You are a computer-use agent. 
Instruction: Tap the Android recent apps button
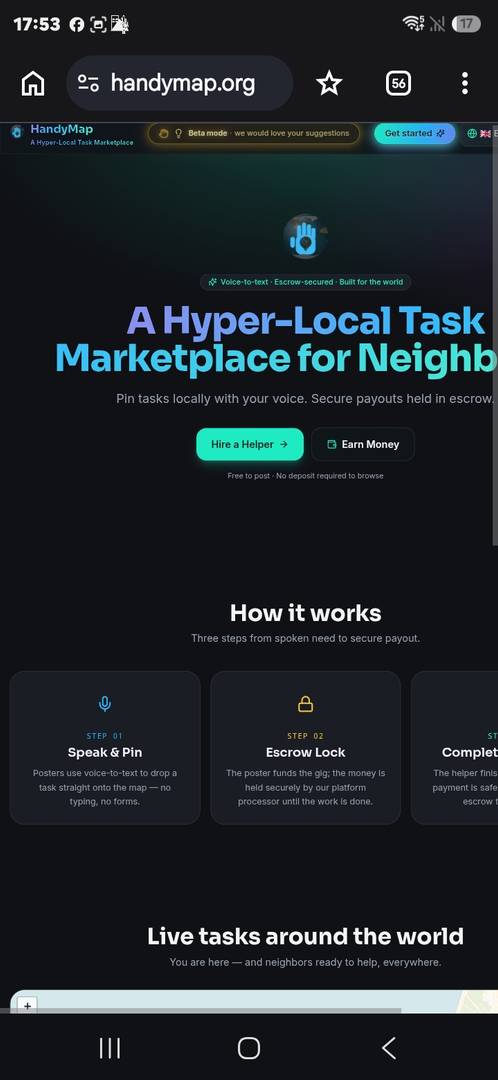(x=110, y=1048)
